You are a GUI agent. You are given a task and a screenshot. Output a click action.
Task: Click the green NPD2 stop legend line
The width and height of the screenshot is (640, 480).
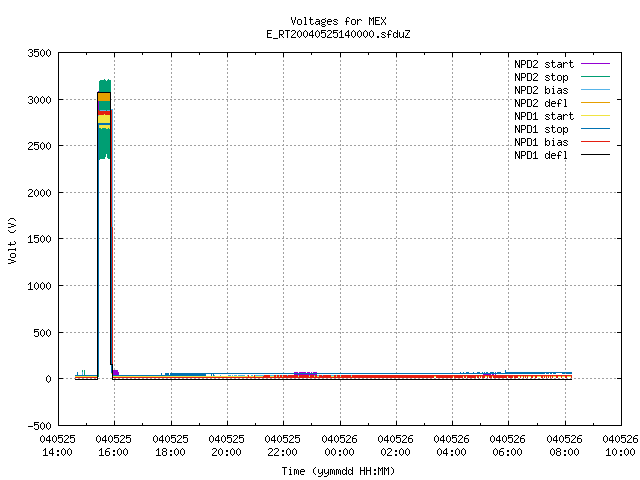[595, 77]
